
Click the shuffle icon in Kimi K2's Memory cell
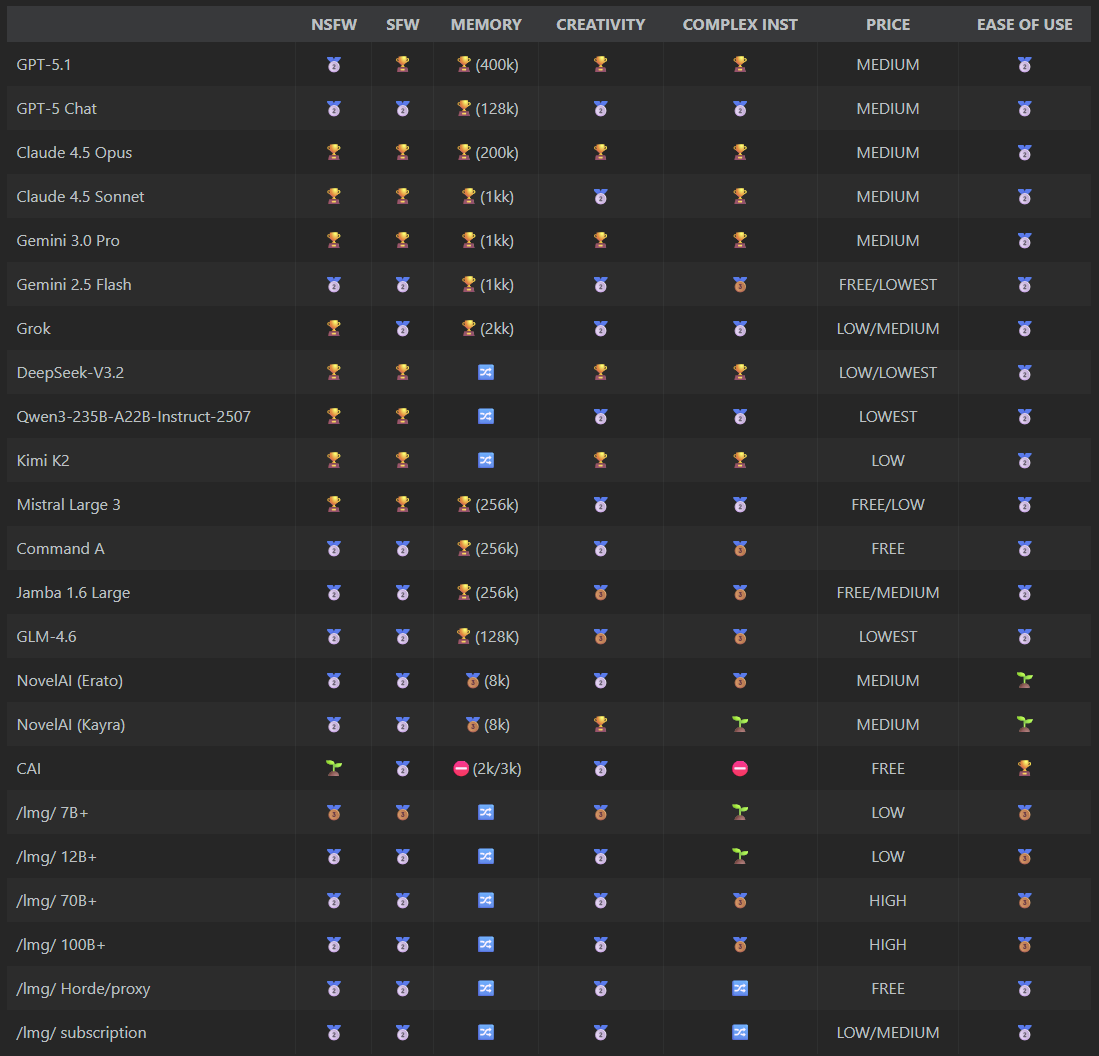486,460
